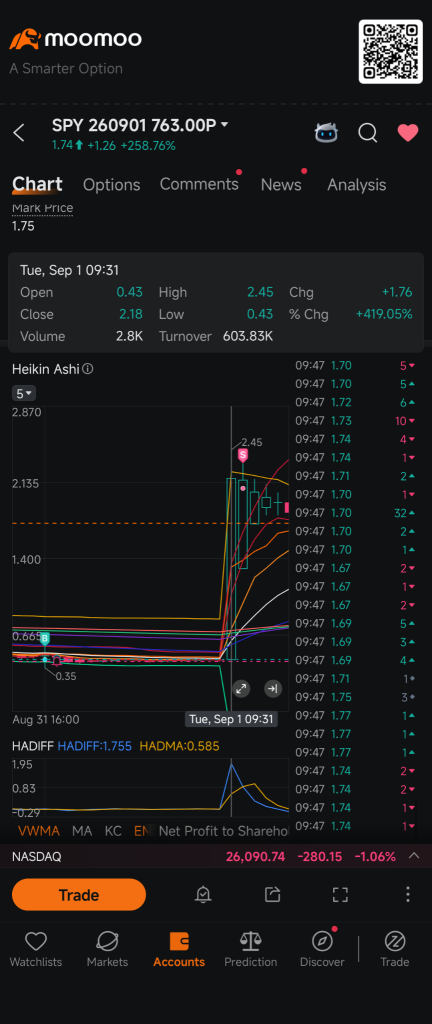Tap the QR code image
Screen dimensions: 432x1024
[391, 52]
